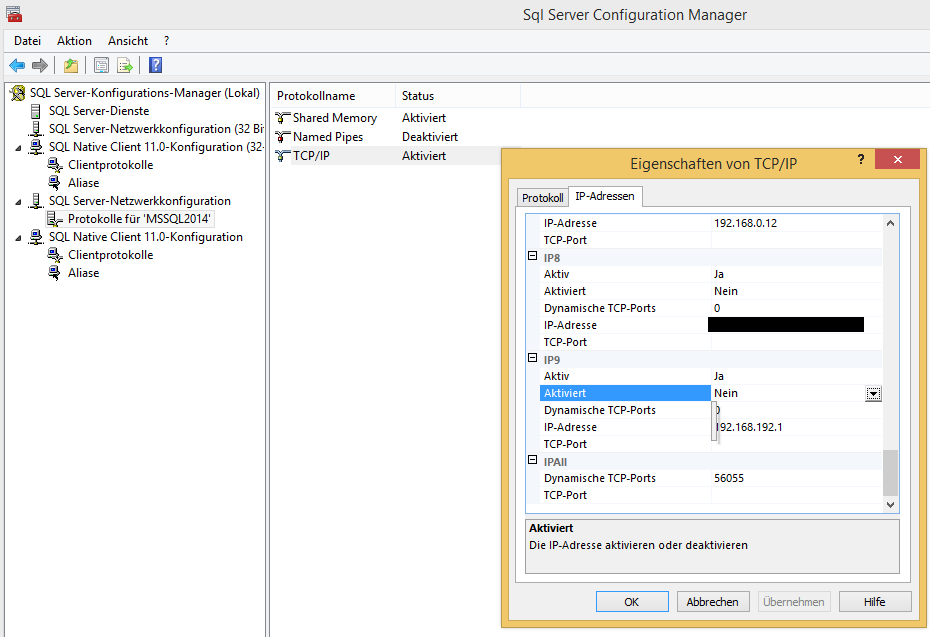This screenshot has width=930, height=637.
Task: Select the Aktiviert row under IP8
Action: pyautogui.click(x=711, y=291)
